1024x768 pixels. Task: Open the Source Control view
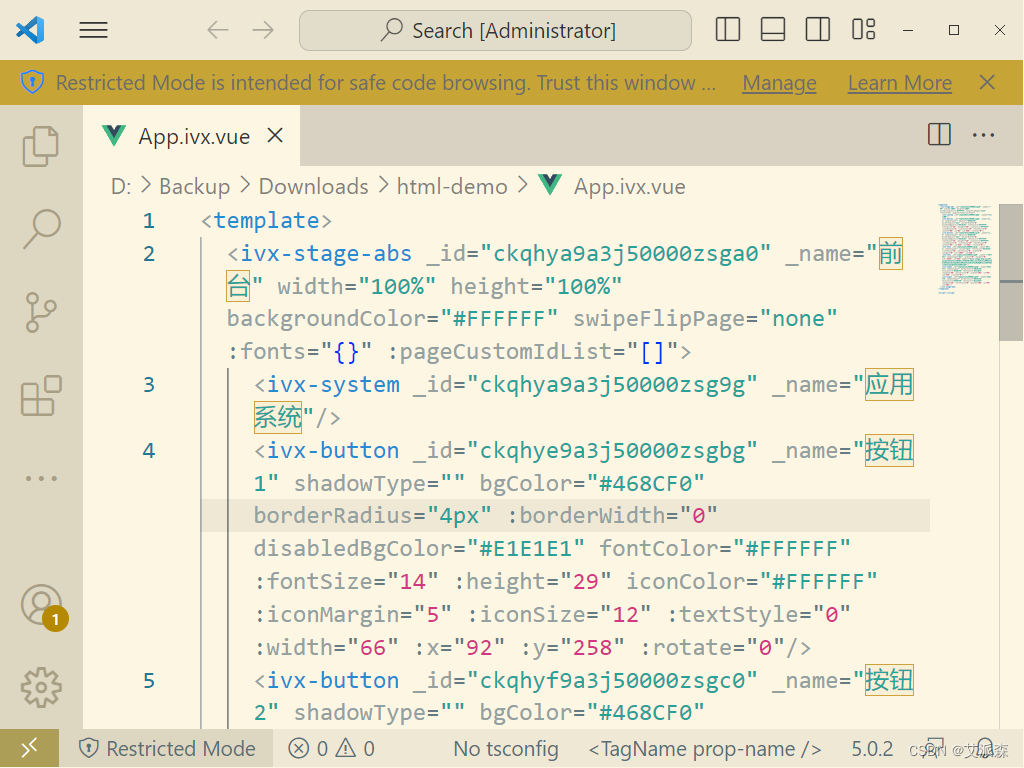tap(41, 312)
